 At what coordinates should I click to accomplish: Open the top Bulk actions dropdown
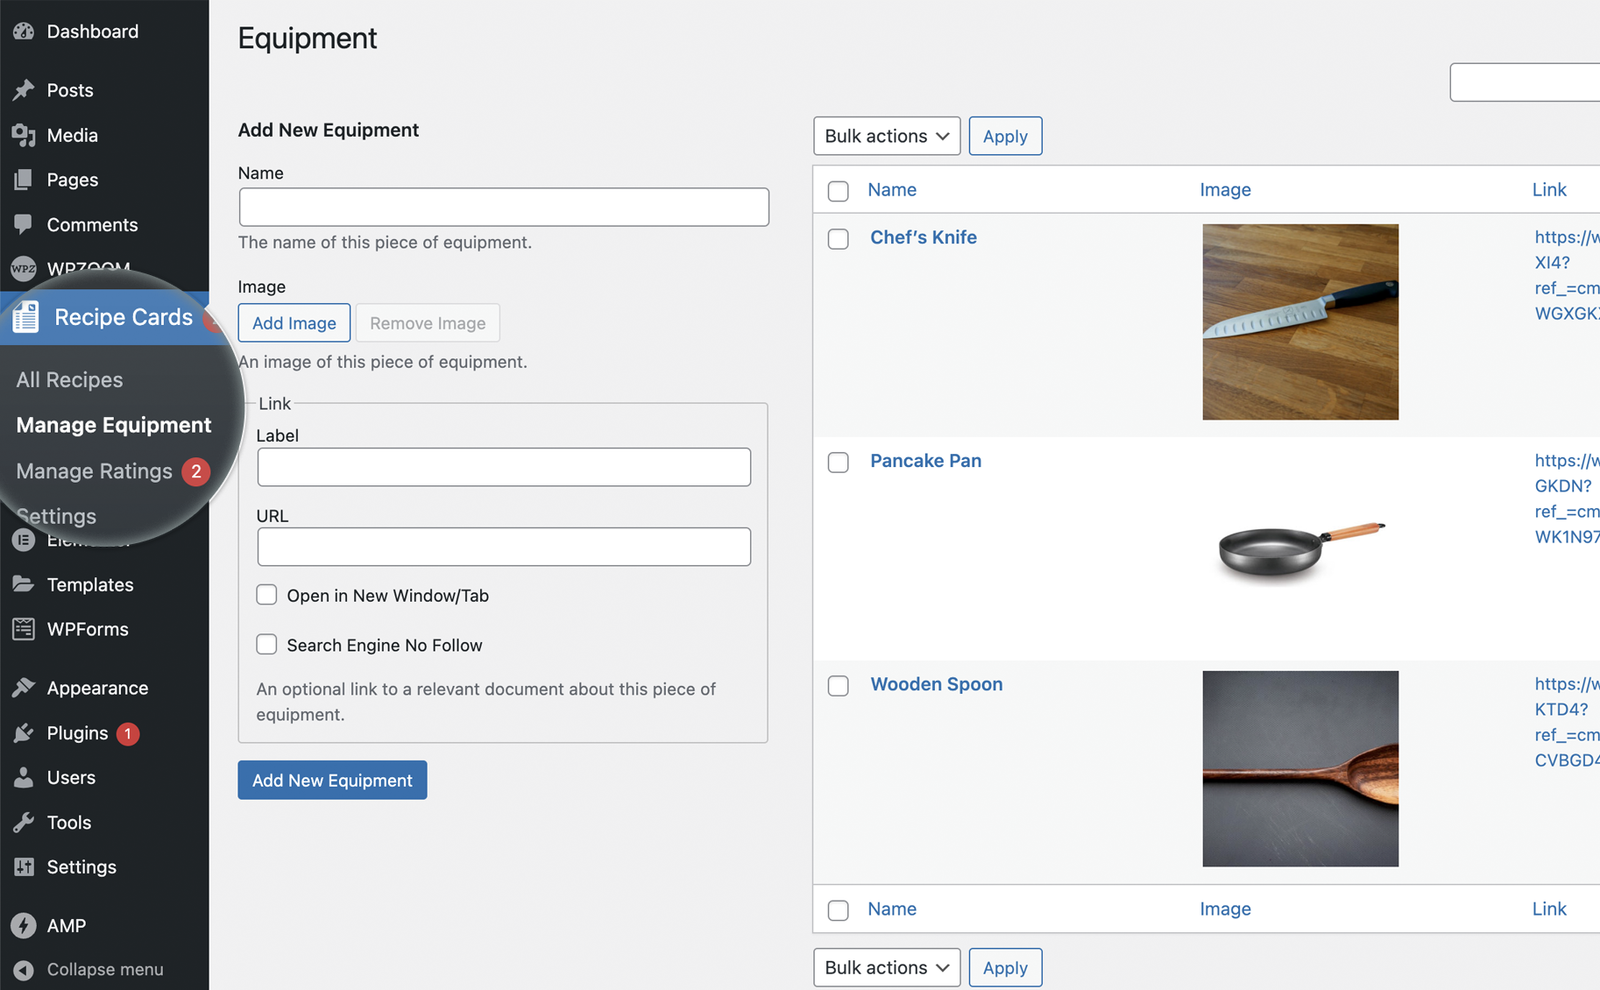[886, 136]
